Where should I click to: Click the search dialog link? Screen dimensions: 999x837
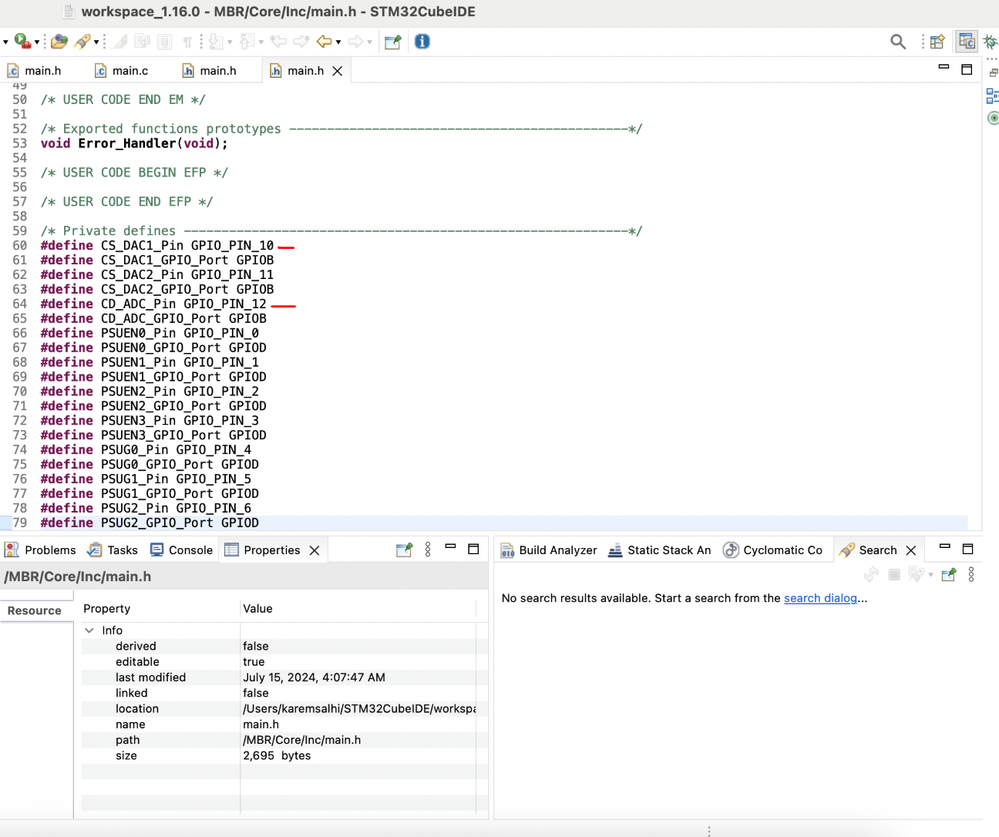click(820, 598)
